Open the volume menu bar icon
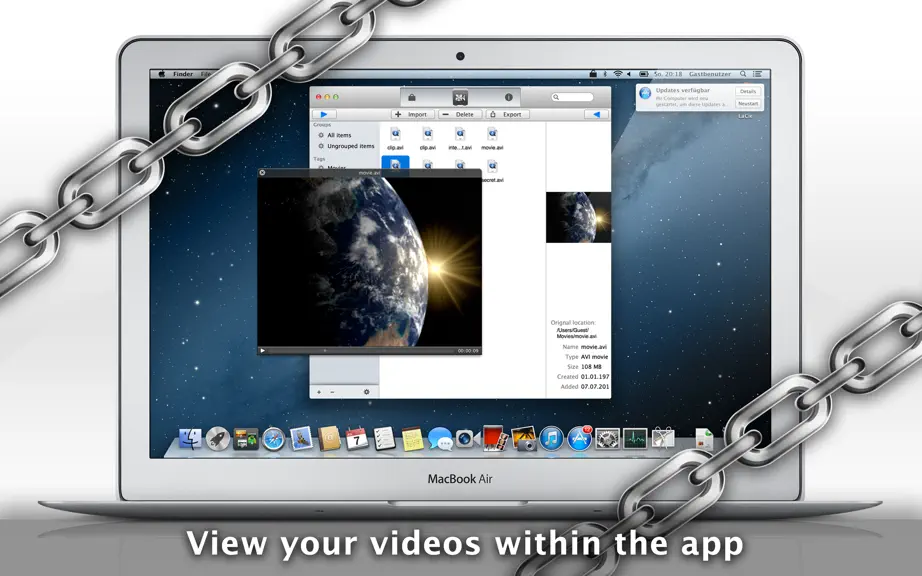 [x=629, y=74]
